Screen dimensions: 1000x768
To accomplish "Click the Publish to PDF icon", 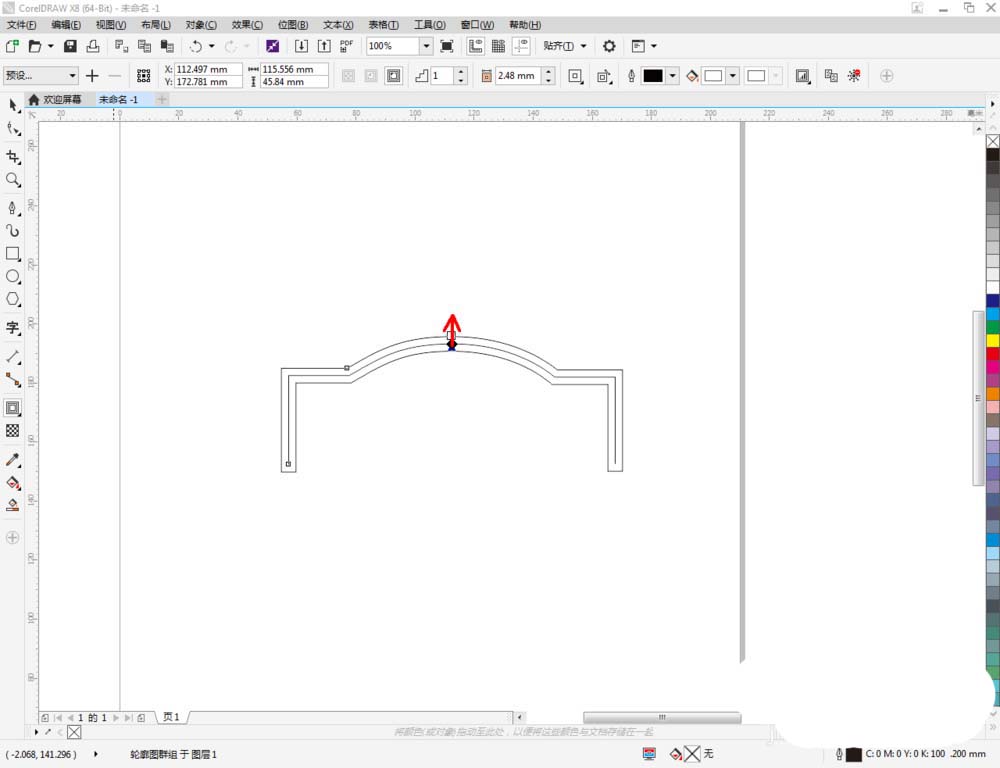I will click(347, 46).
